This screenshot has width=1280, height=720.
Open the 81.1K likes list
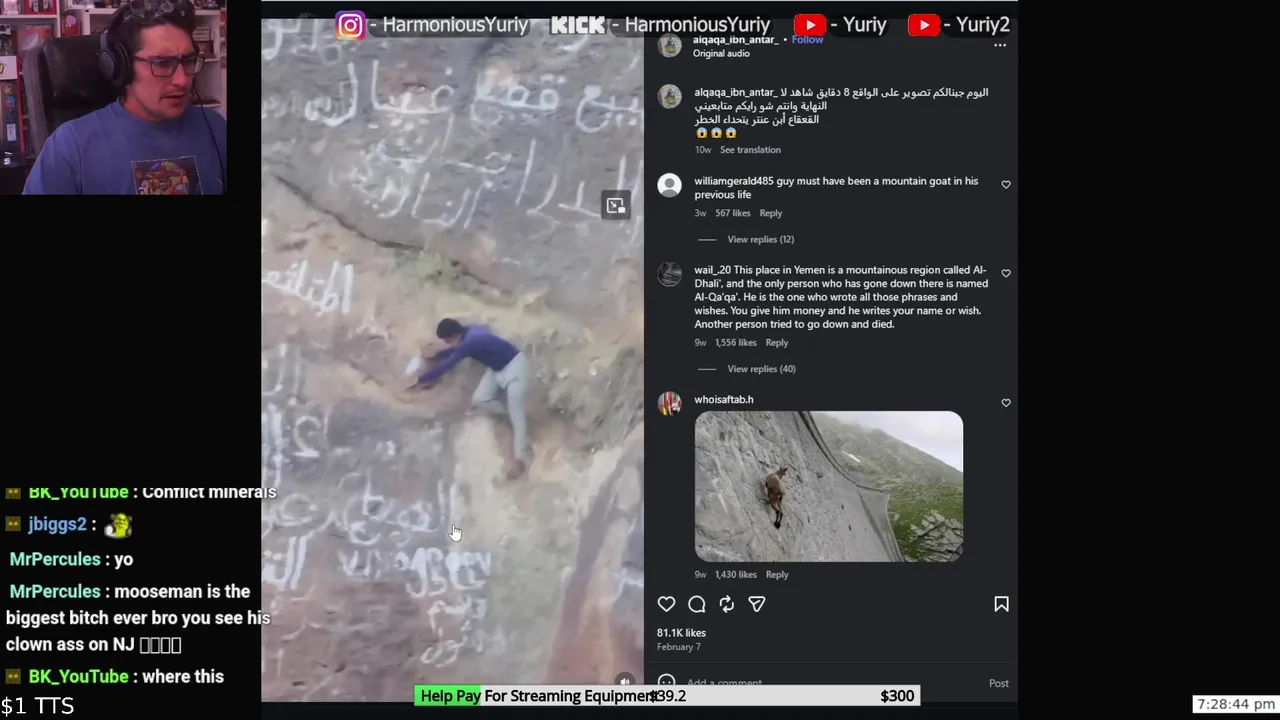[681, 633]
